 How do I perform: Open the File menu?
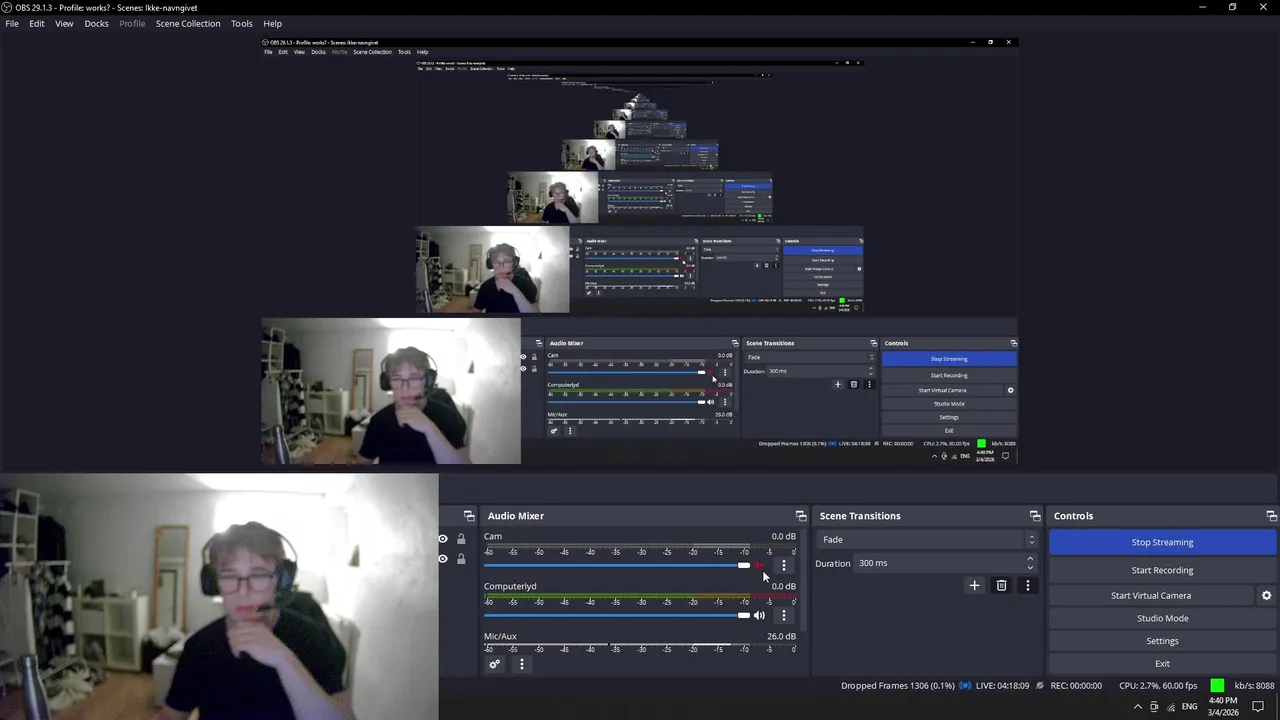[12, 23]
